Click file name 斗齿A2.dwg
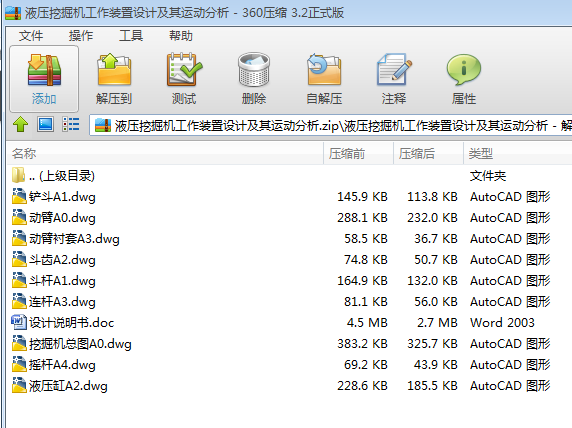Image resolution: width=572 pixels, height=428 pixels. [62, 260]
